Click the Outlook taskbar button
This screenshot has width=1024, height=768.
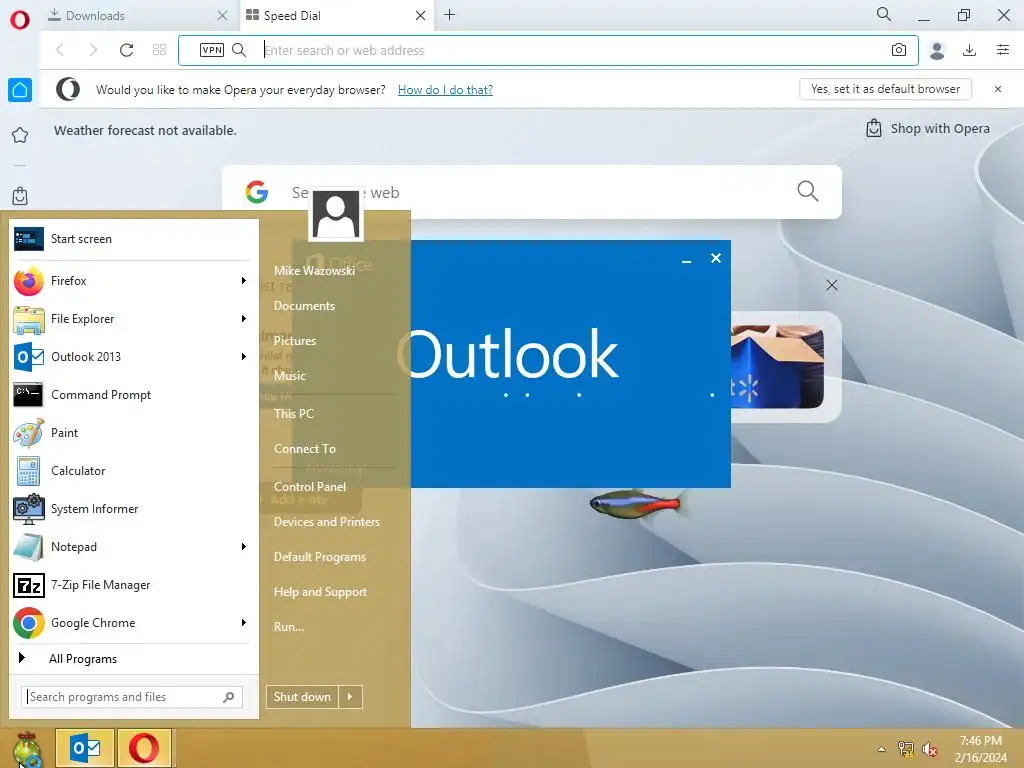[85, 748]
